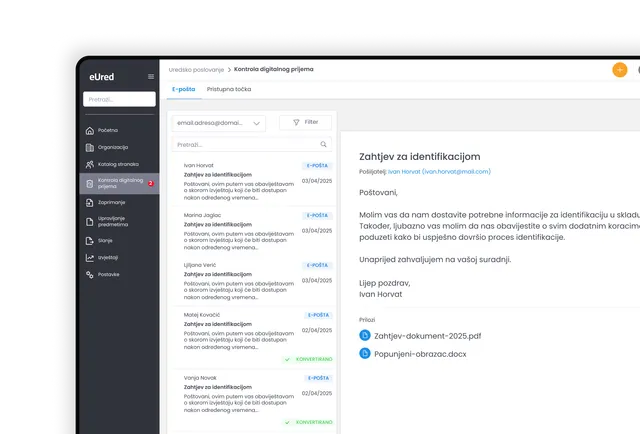The height and width of the screenshot is (434, 640).
Task: Open the Zahtjev-dokument-2025.pdf attachment
Action: coord(427,336)
